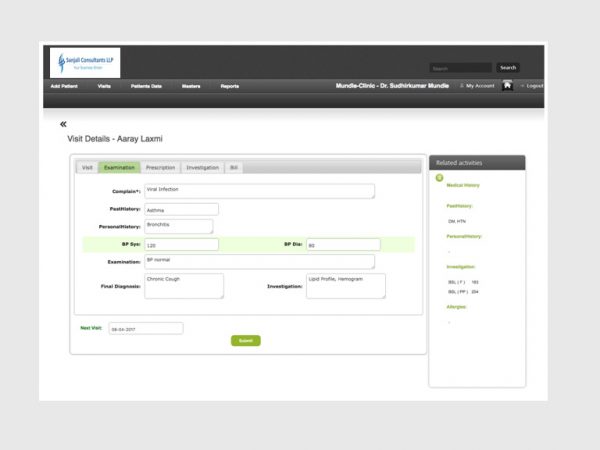Click the Examination field with BP normal
Viewport: 600px width, 450px height.
pos(259,262)
